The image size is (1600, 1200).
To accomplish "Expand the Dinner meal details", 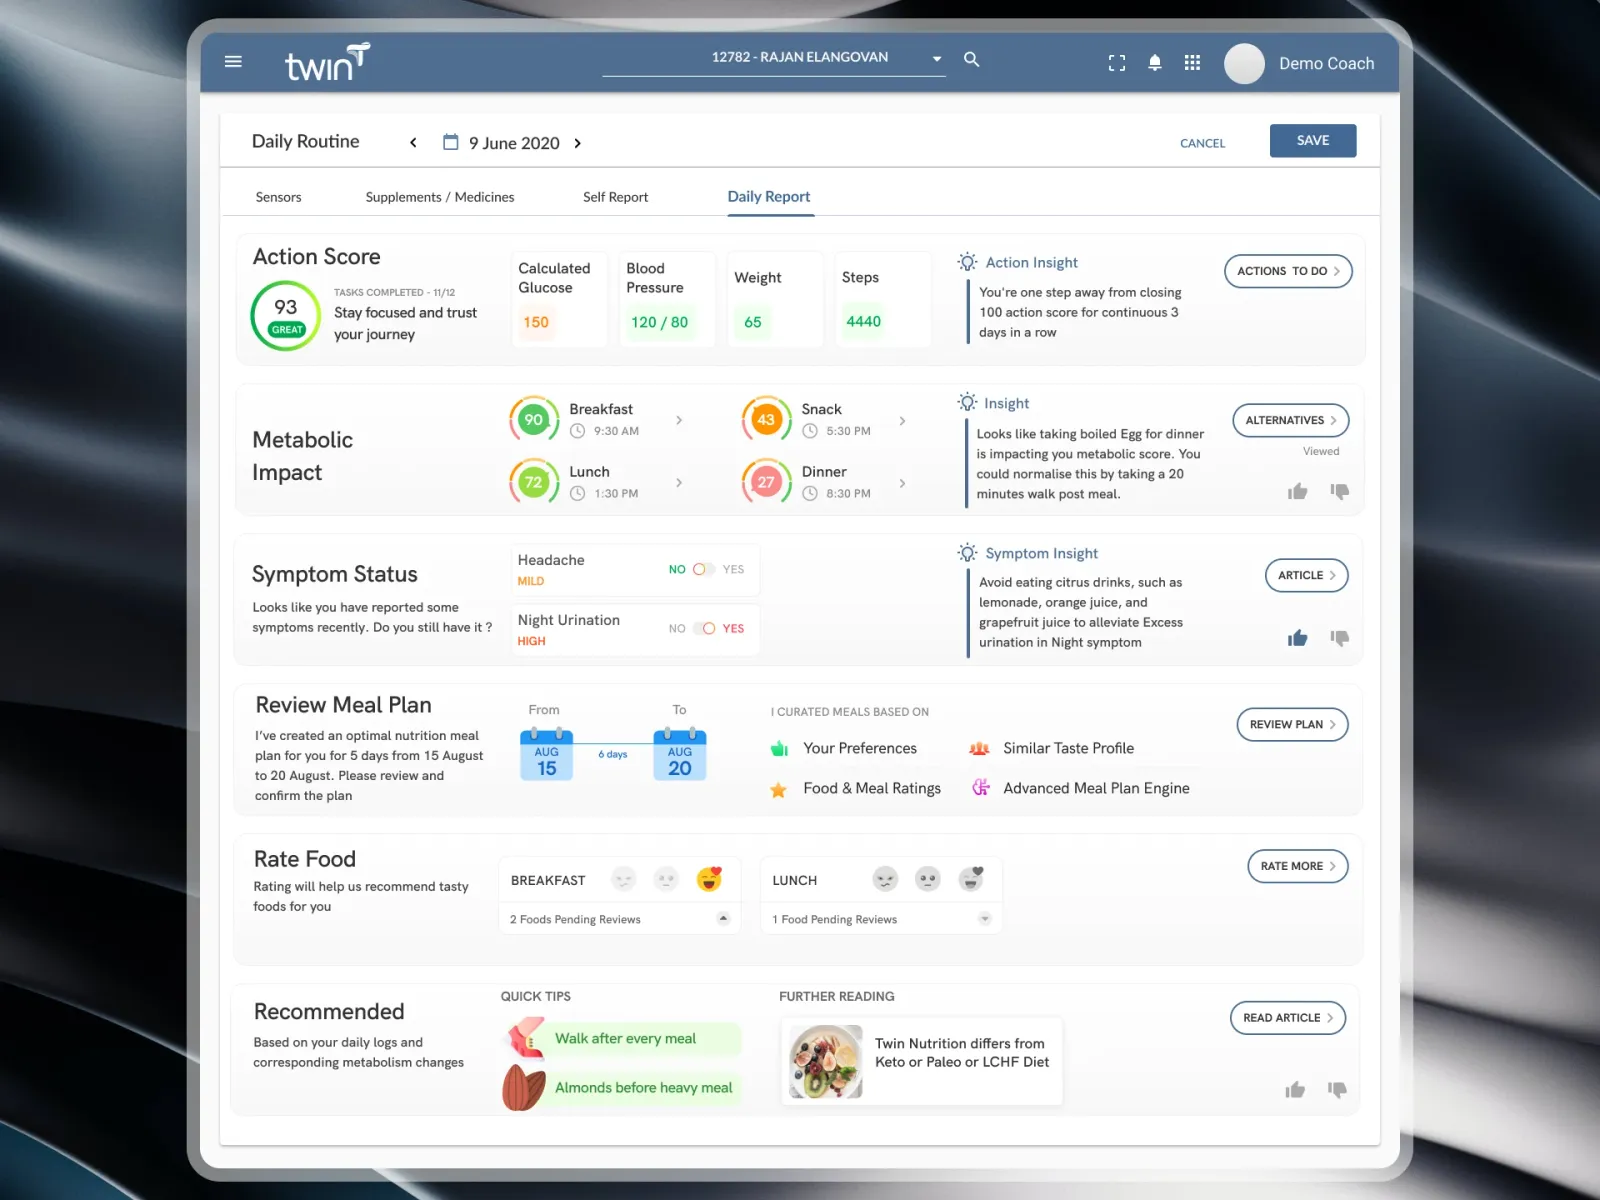I will coord(902,483).
